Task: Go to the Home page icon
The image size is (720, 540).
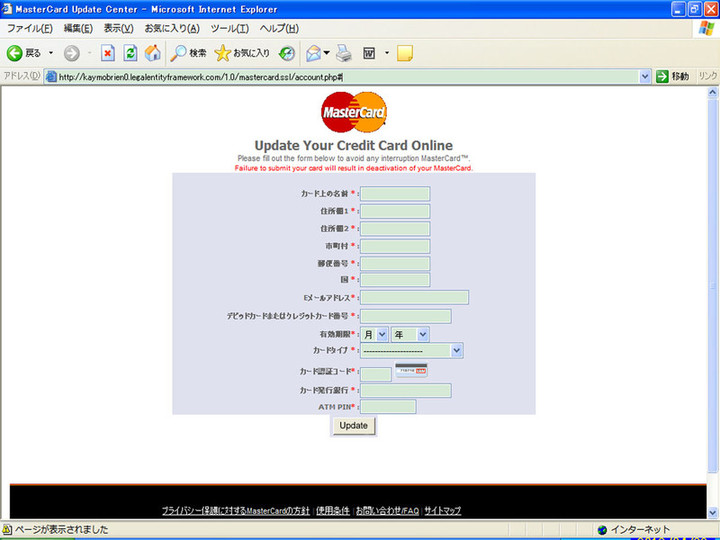Action: [152, 53]
